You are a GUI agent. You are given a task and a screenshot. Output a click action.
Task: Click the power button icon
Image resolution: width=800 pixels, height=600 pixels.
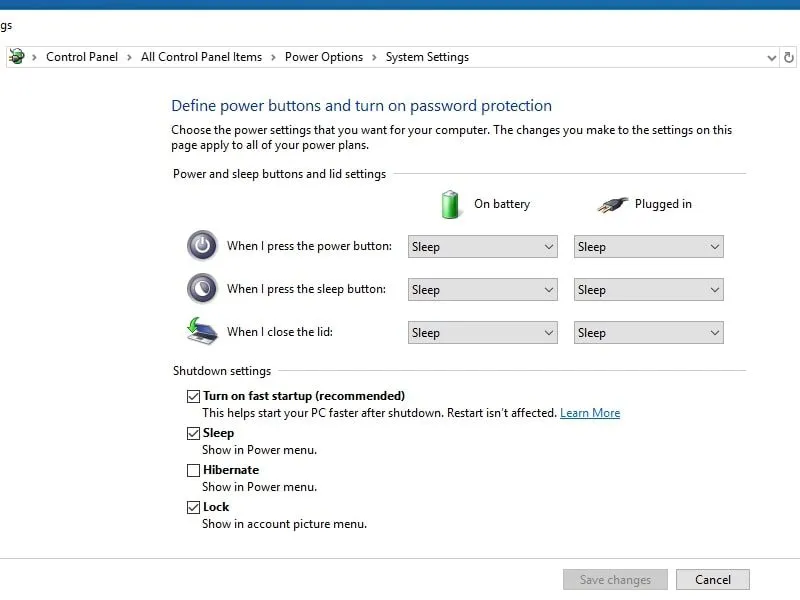[201, 245]
